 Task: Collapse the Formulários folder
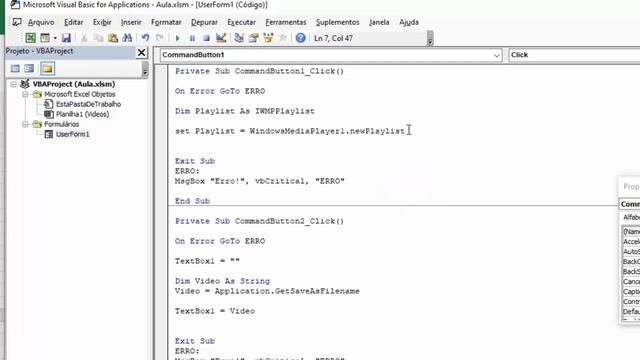(x=25, y=124)
